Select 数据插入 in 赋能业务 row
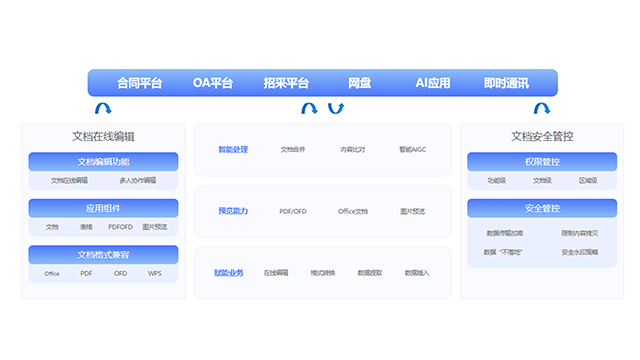 coord(417,273)
